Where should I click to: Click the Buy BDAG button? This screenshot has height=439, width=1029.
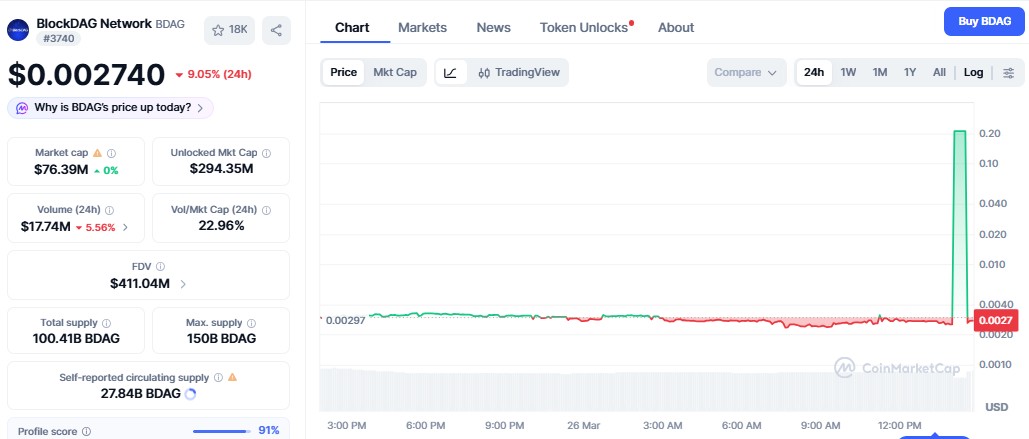pos(984,21)
